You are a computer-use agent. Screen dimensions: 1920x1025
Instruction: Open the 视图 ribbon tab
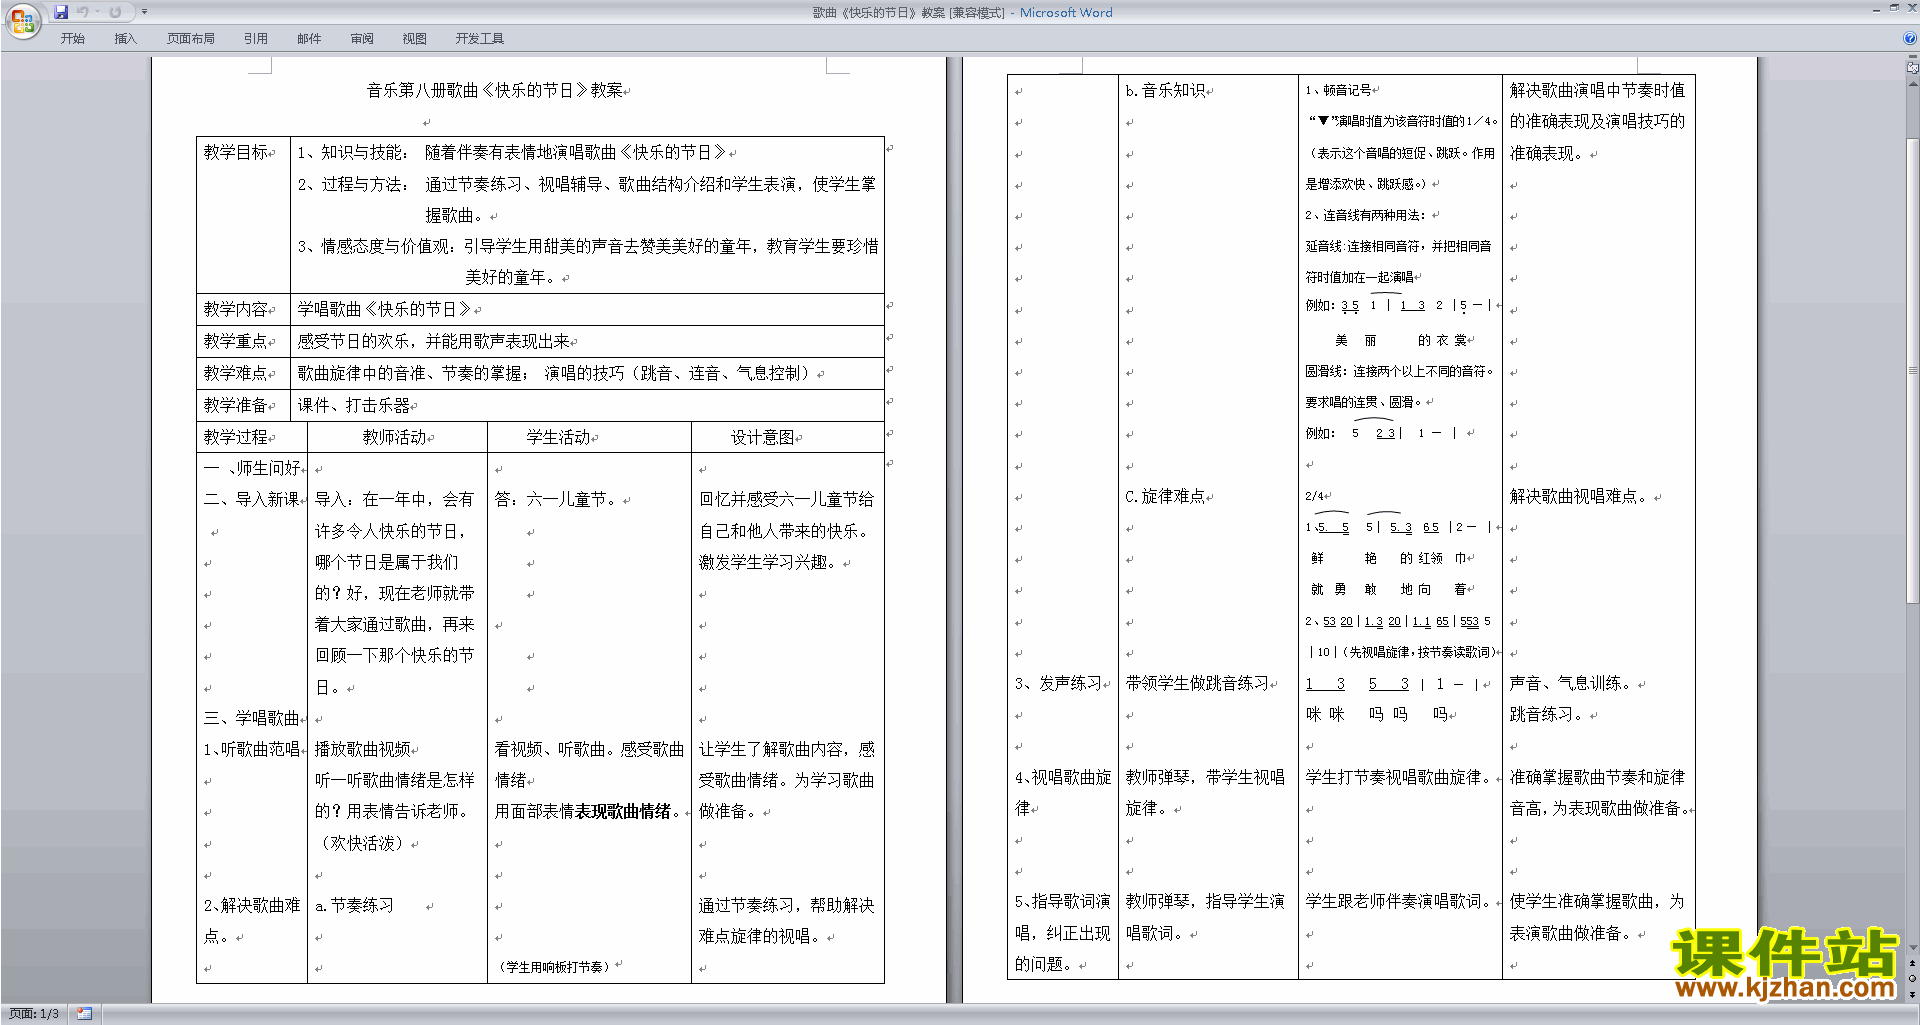click(x=415, y=38)
